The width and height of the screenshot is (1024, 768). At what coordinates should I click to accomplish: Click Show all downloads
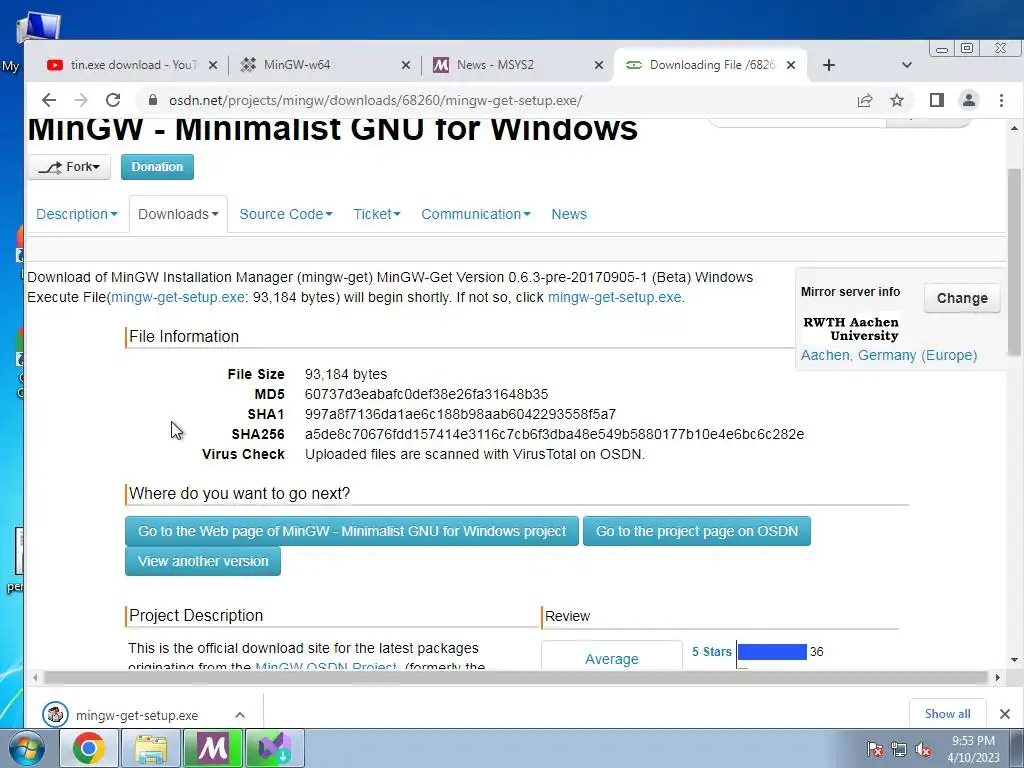[x=948, y=714]
